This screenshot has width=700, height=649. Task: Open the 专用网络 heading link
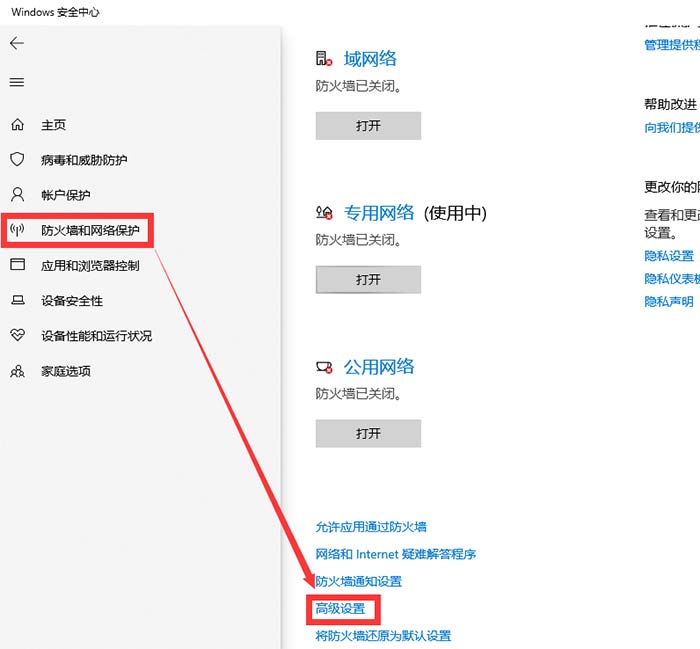click(379, 213)
